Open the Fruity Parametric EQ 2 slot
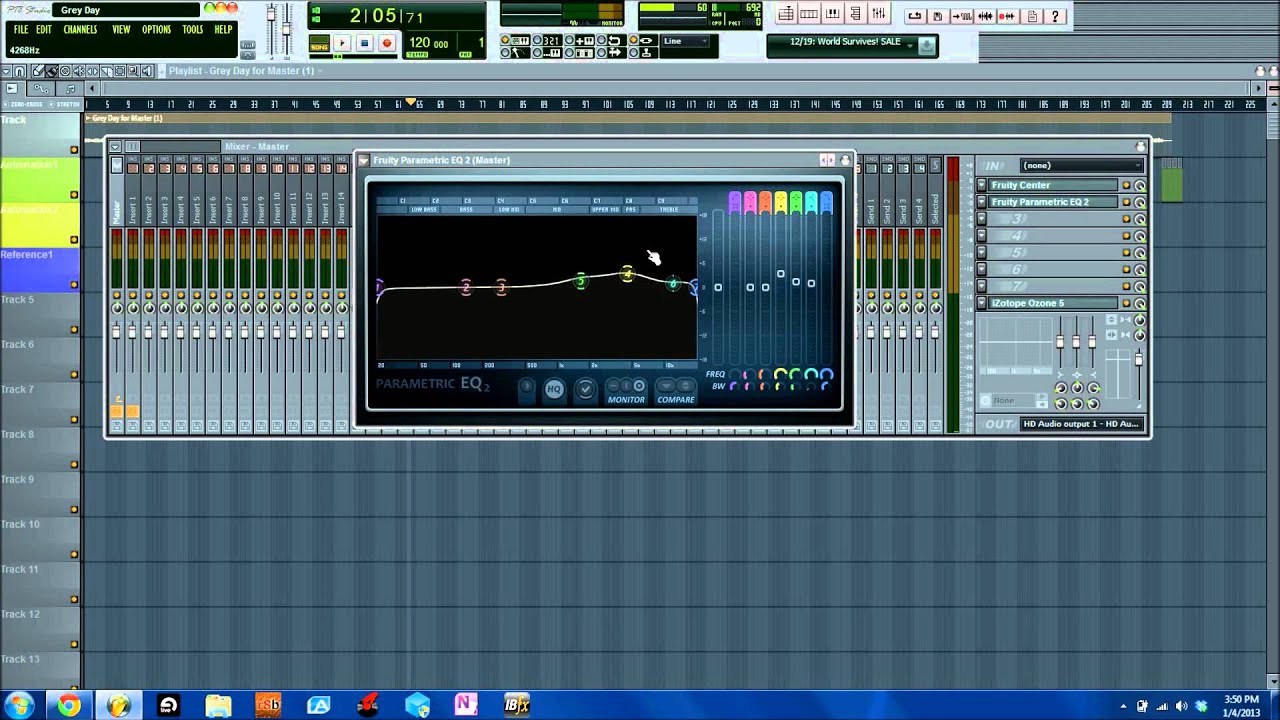The width and height of the screenshot is (1280, 720). click(x=1052, y=202)
